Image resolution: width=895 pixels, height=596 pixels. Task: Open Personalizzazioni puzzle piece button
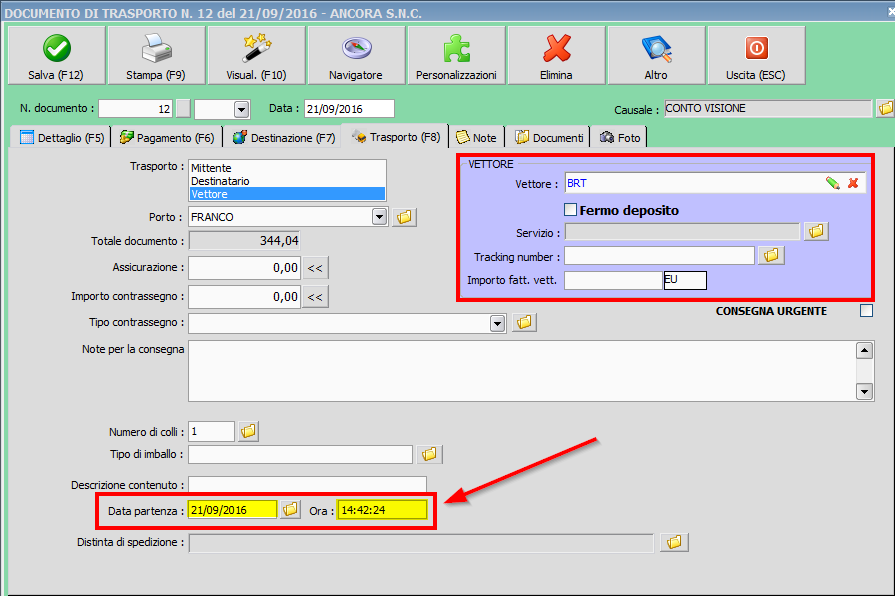coord(456,56)
